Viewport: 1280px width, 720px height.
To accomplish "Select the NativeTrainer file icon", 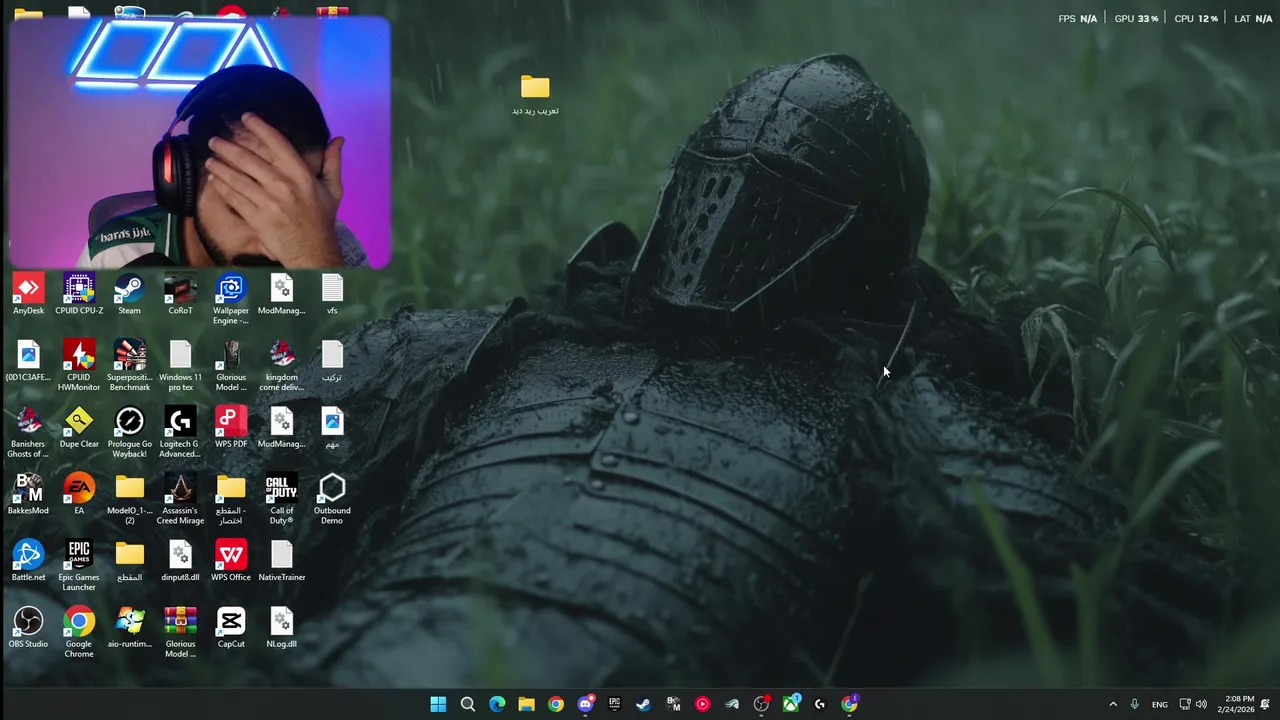I will coord(282,562).
